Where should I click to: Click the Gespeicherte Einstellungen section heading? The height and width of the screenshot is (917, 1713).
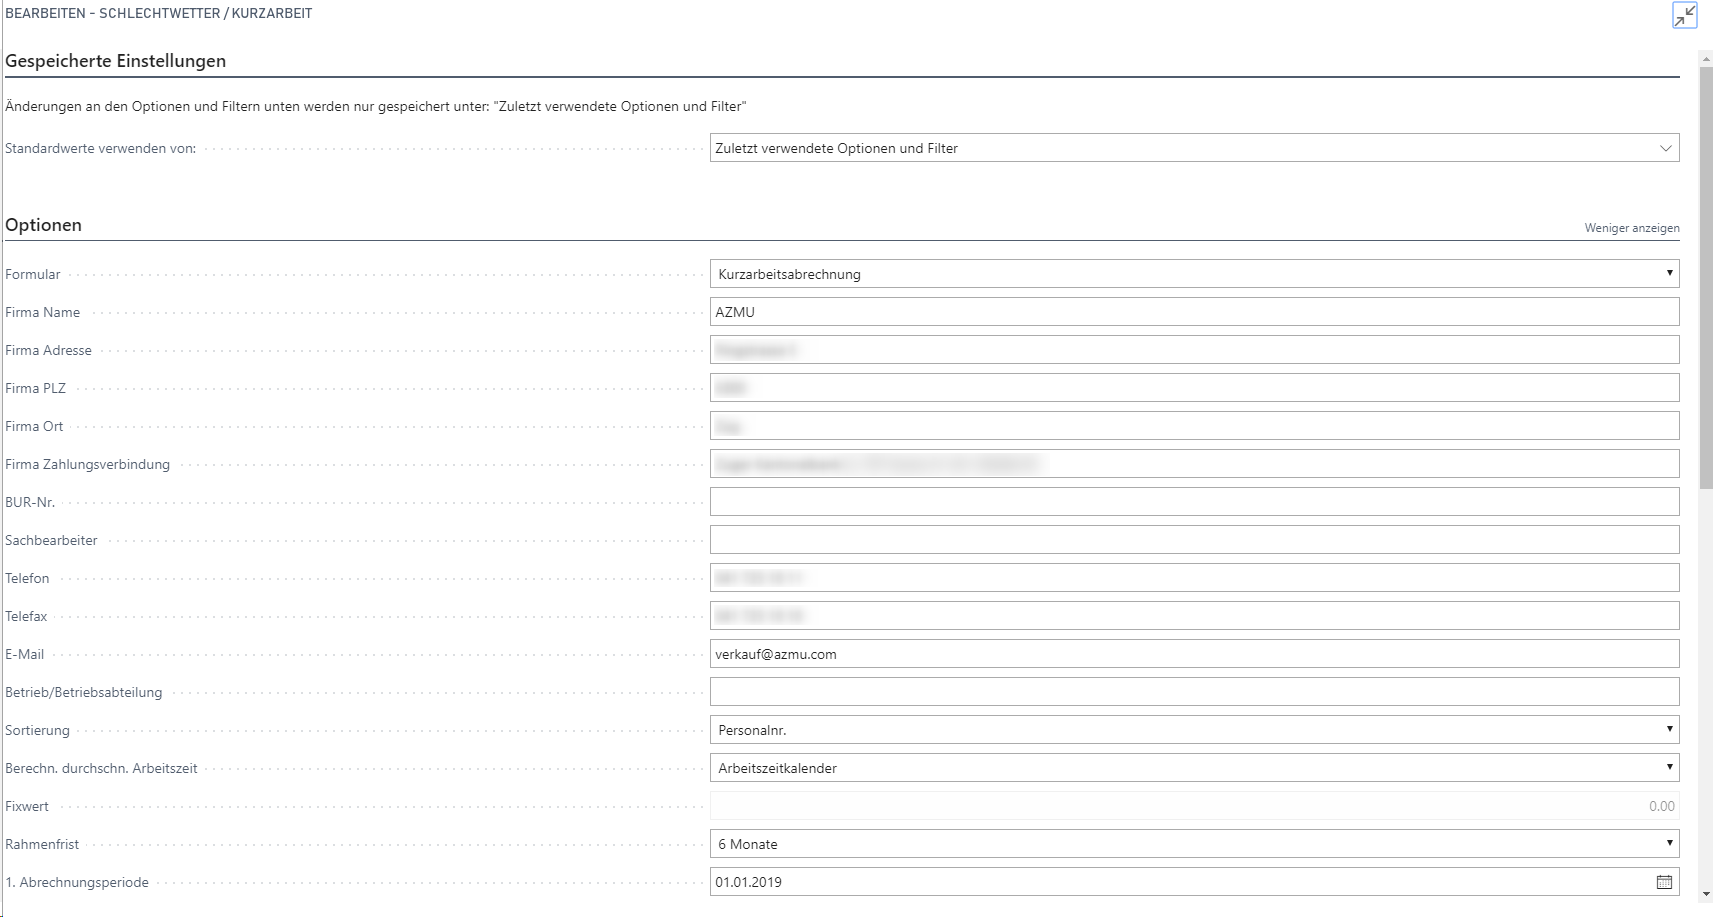click(116, 61)
